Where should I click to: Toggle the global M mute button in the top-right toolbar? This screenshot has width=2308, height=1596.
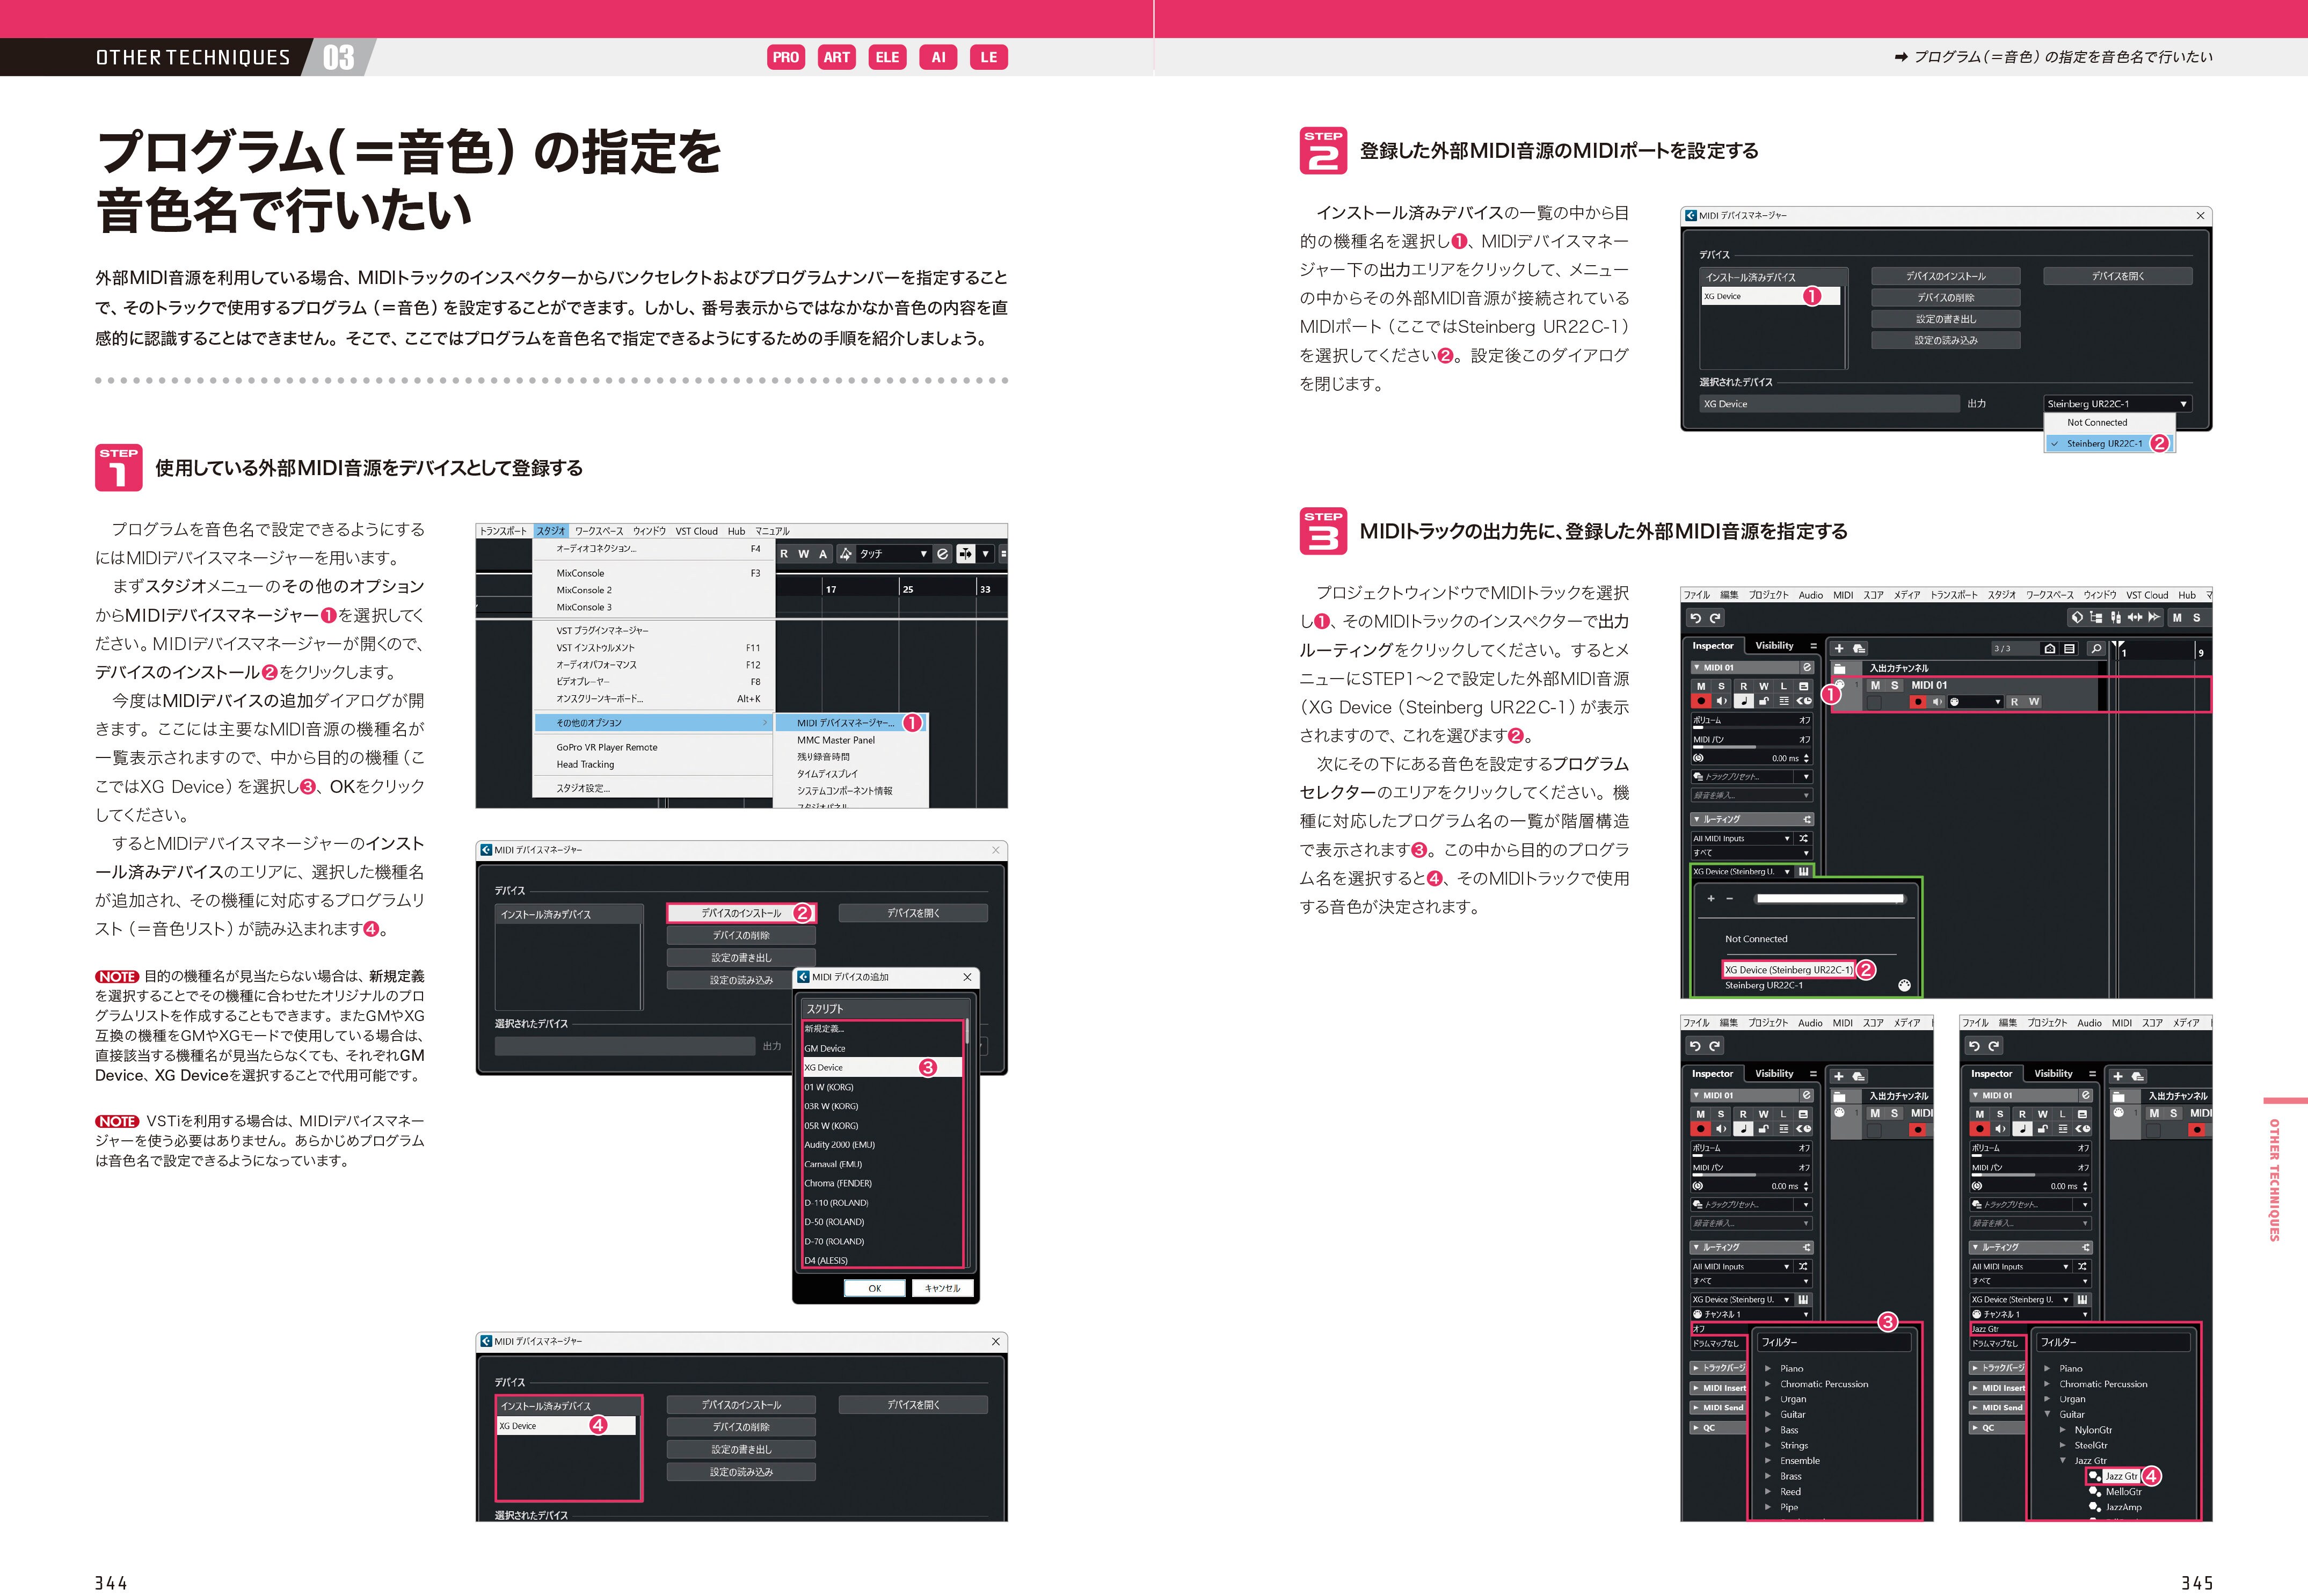(x=2177, y=617)
